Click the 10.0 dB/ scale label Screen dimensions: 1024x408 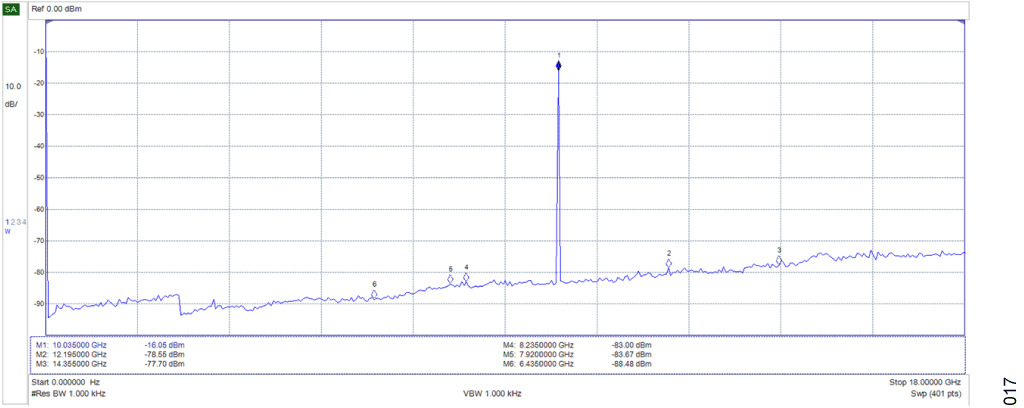pos(12,95)
